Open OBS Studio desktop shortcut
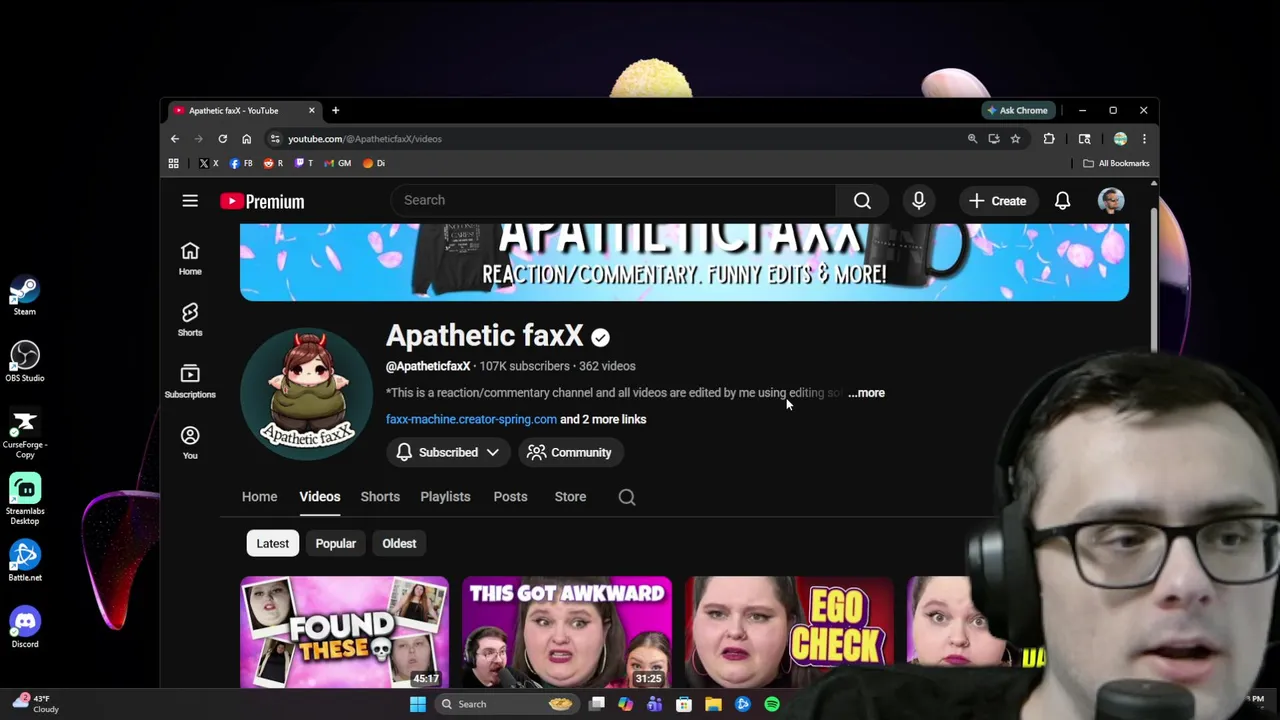This screenshot has width=1280, height=720. (x=25, y=362)
